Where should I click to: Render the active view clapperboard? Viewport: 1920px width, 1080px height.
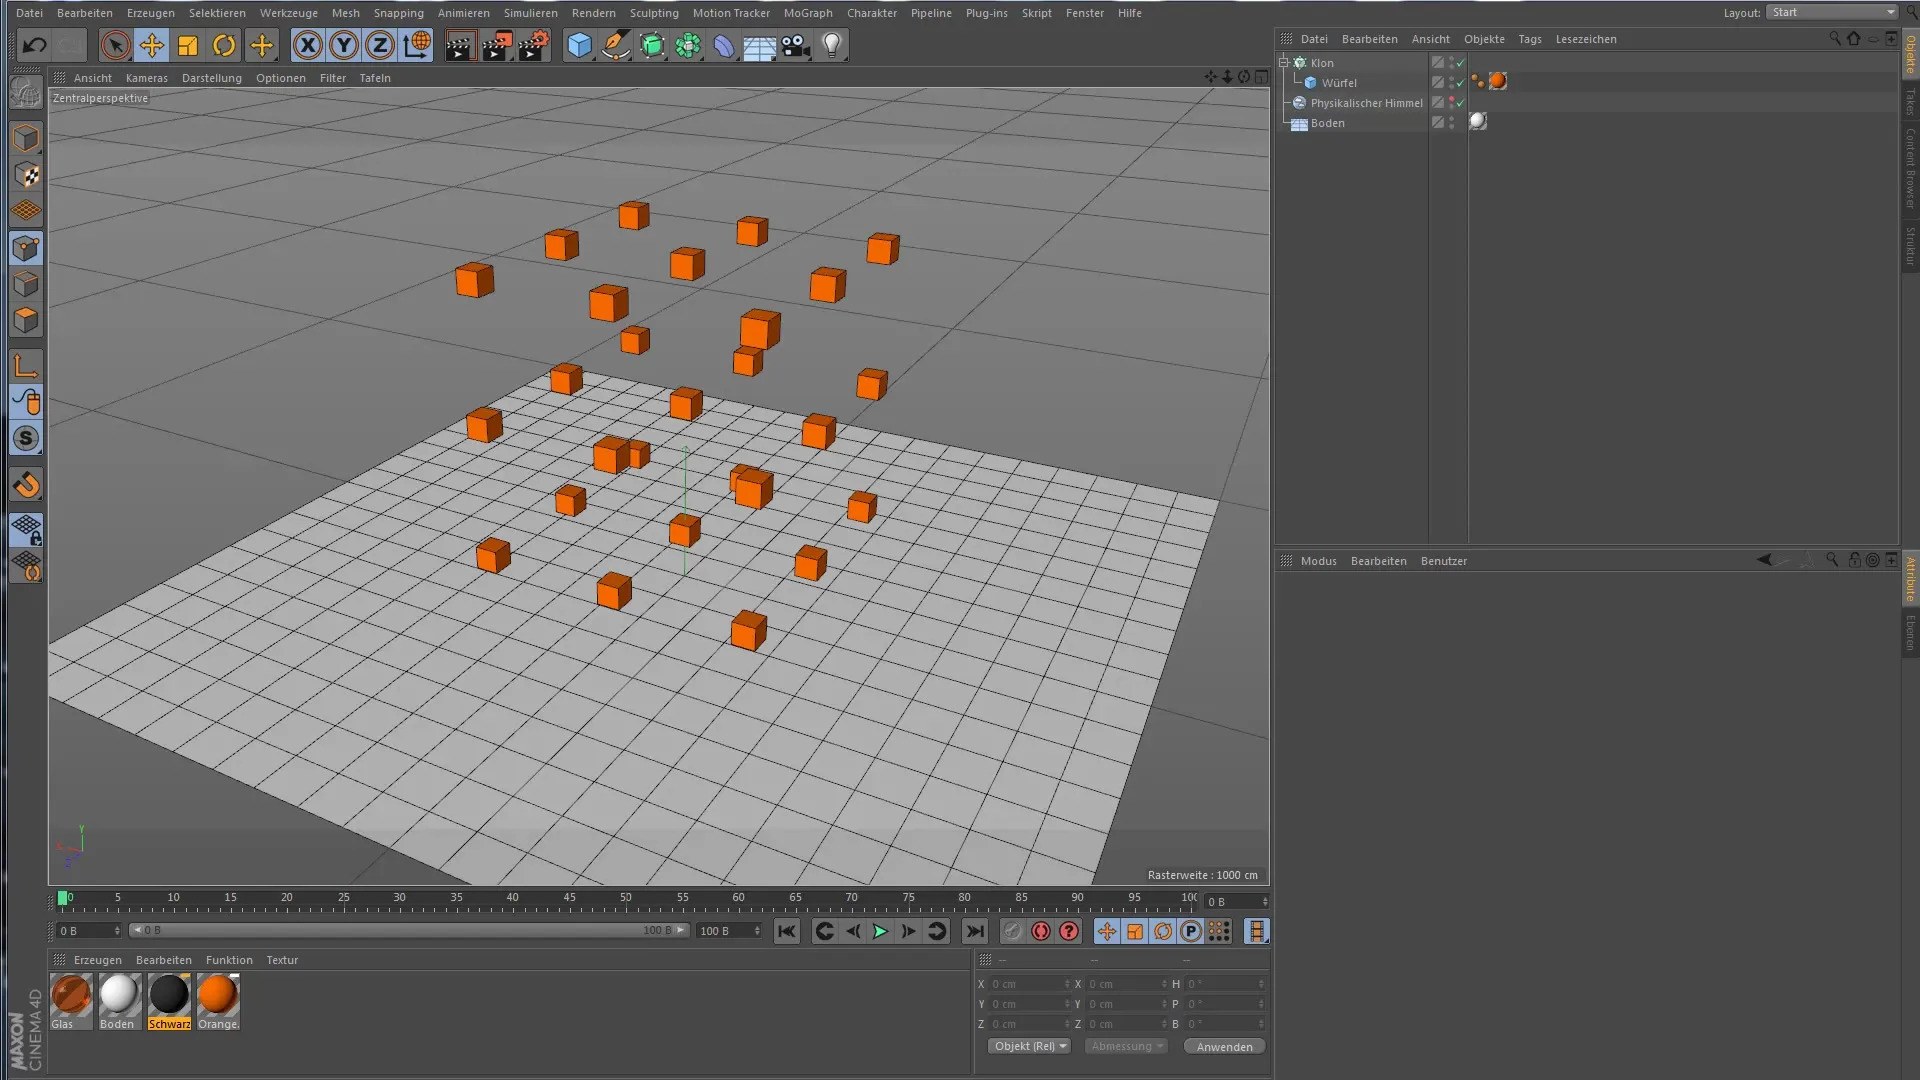[x=460, y=45]
